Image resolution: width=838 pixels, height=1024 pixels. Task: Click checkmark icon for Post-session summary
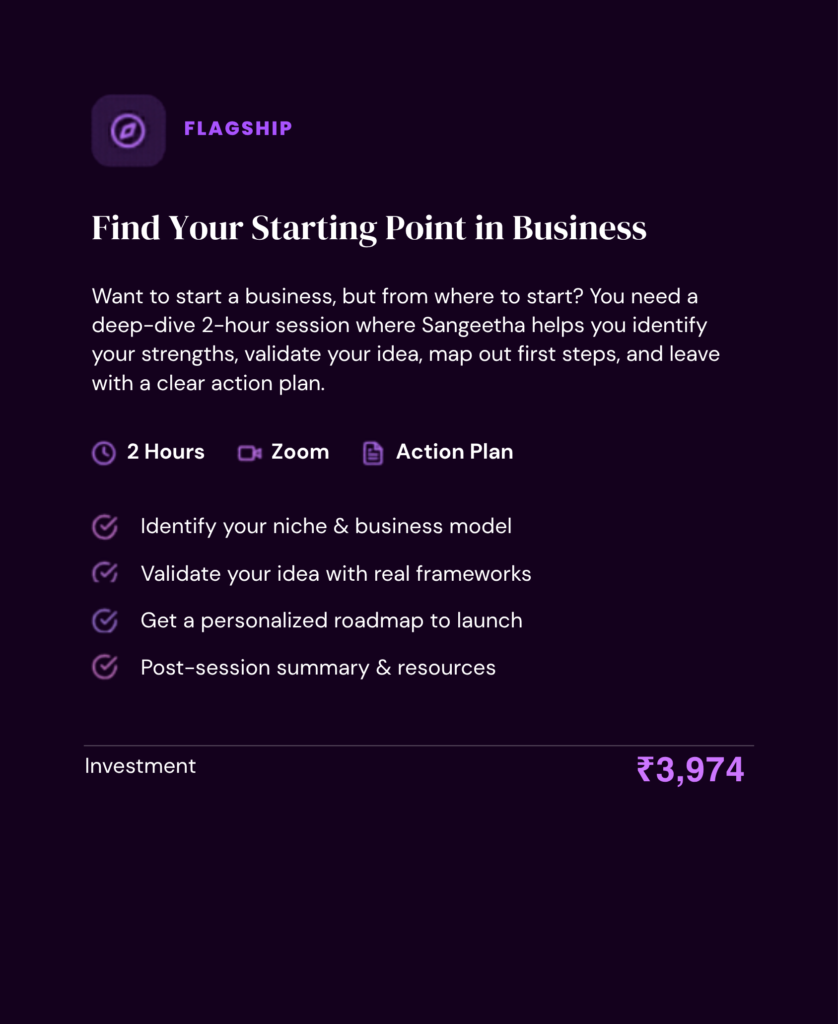(105, 667)
